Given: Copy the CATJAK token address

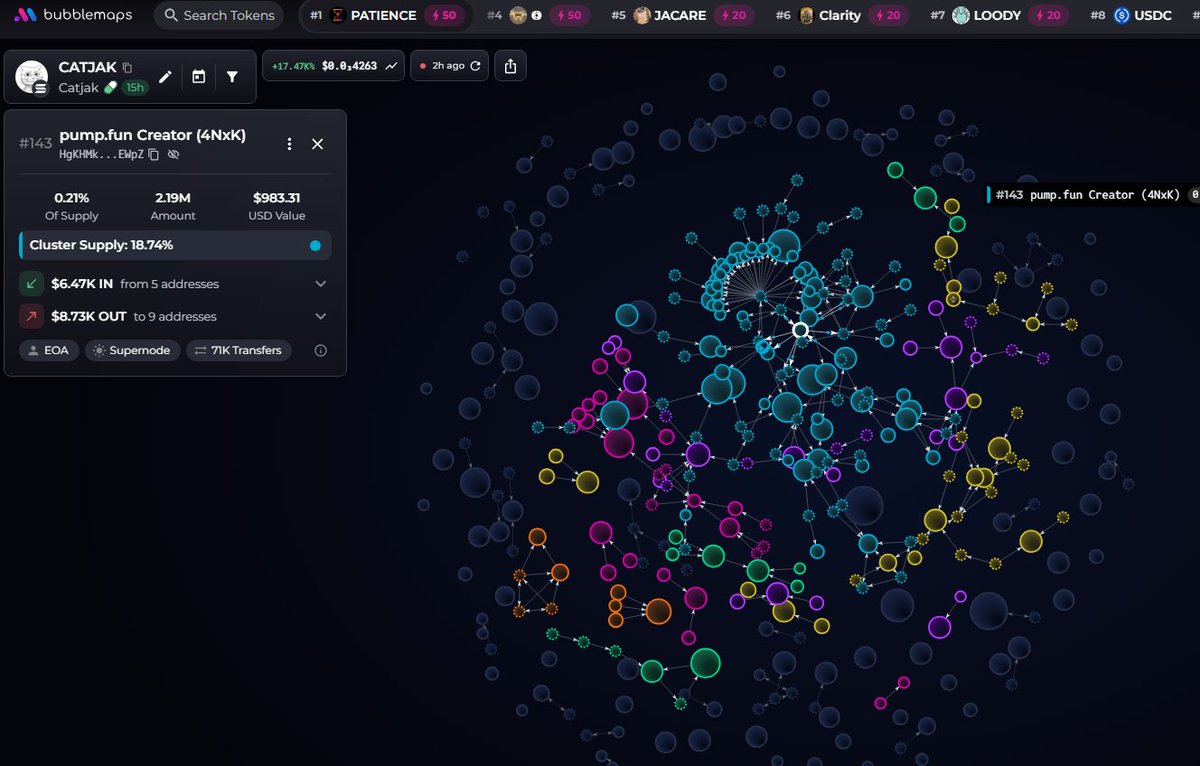Looking at the screenshot, I should click(127, 68).
